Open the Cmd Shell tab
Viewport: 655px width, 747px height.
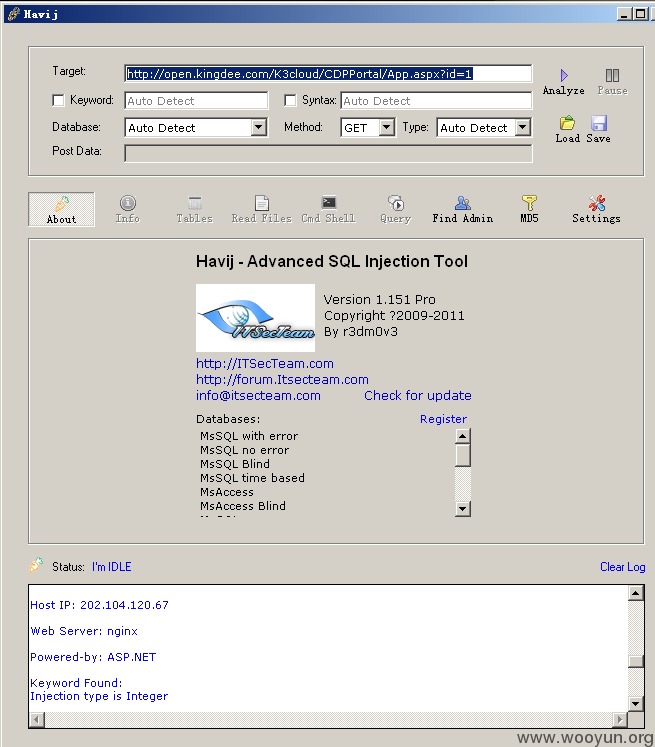[328, 210]
